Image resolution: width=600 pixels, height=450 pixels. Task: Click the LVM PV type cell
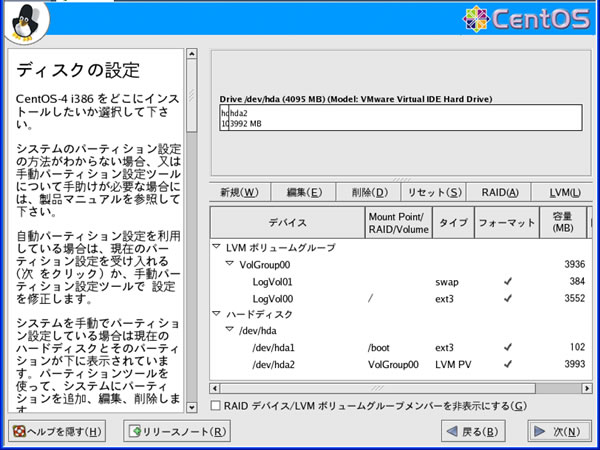[453, 364]
